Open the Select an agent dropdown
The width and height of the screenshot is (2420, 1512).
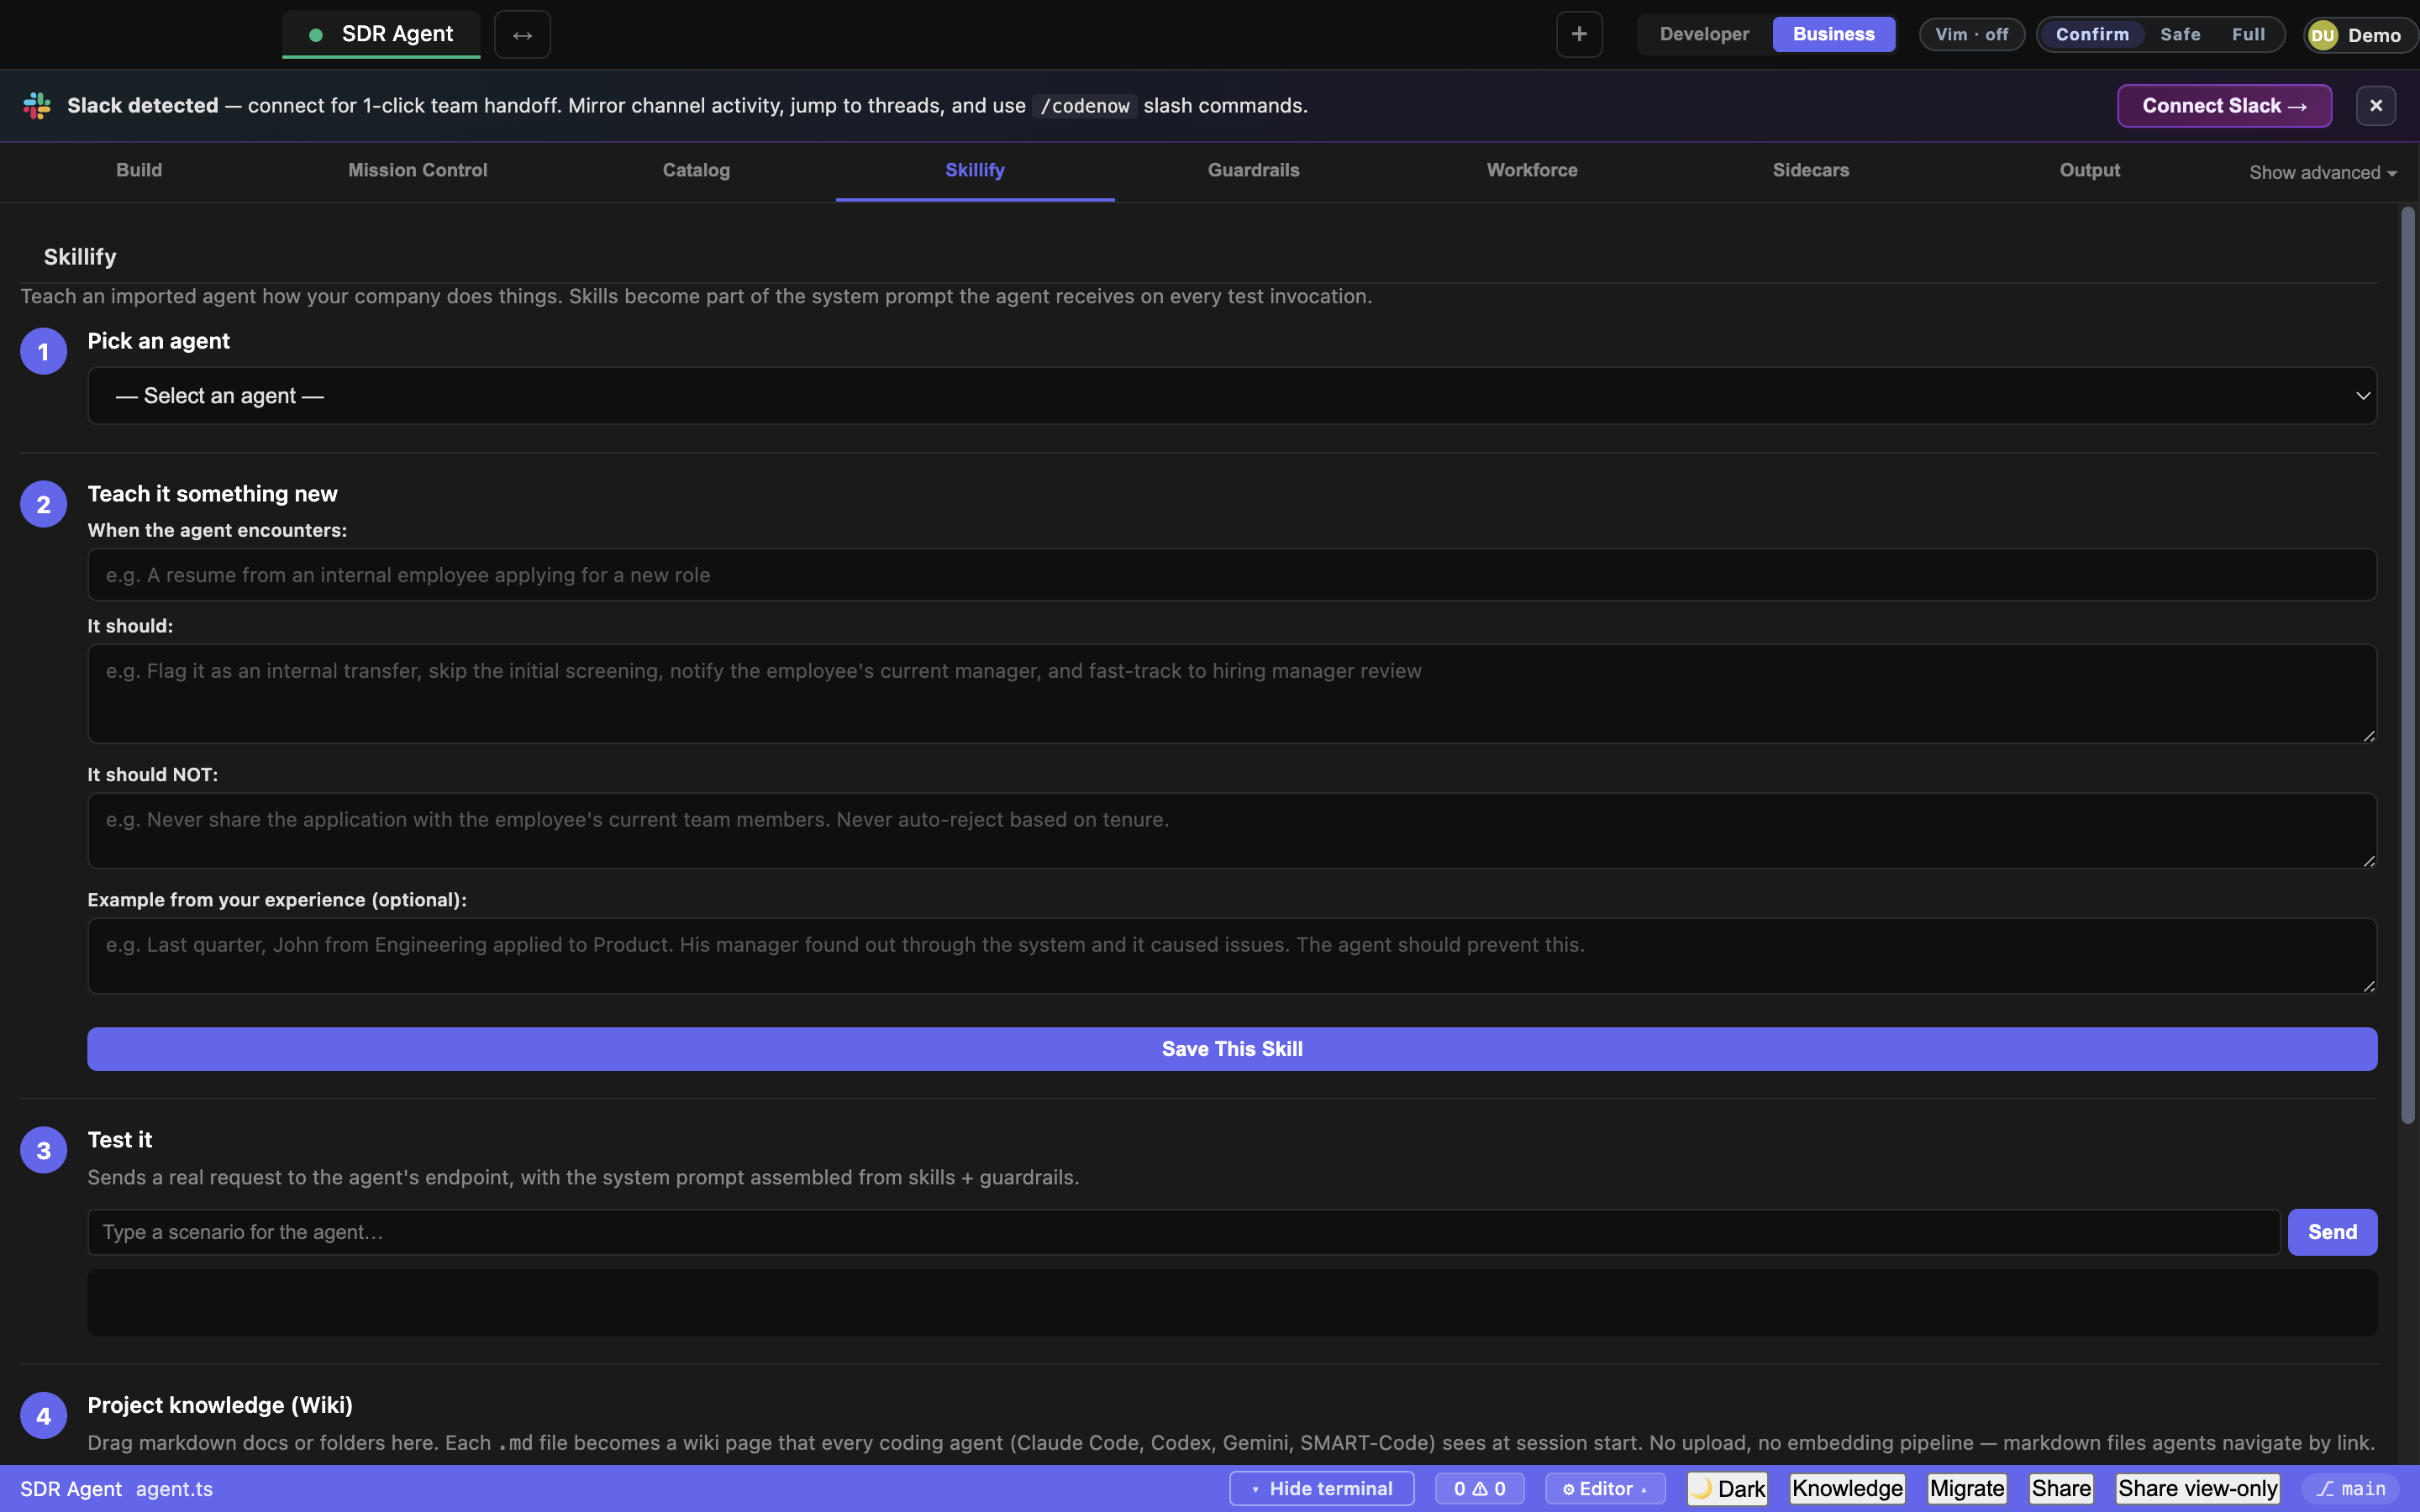tap(1232, 396)
